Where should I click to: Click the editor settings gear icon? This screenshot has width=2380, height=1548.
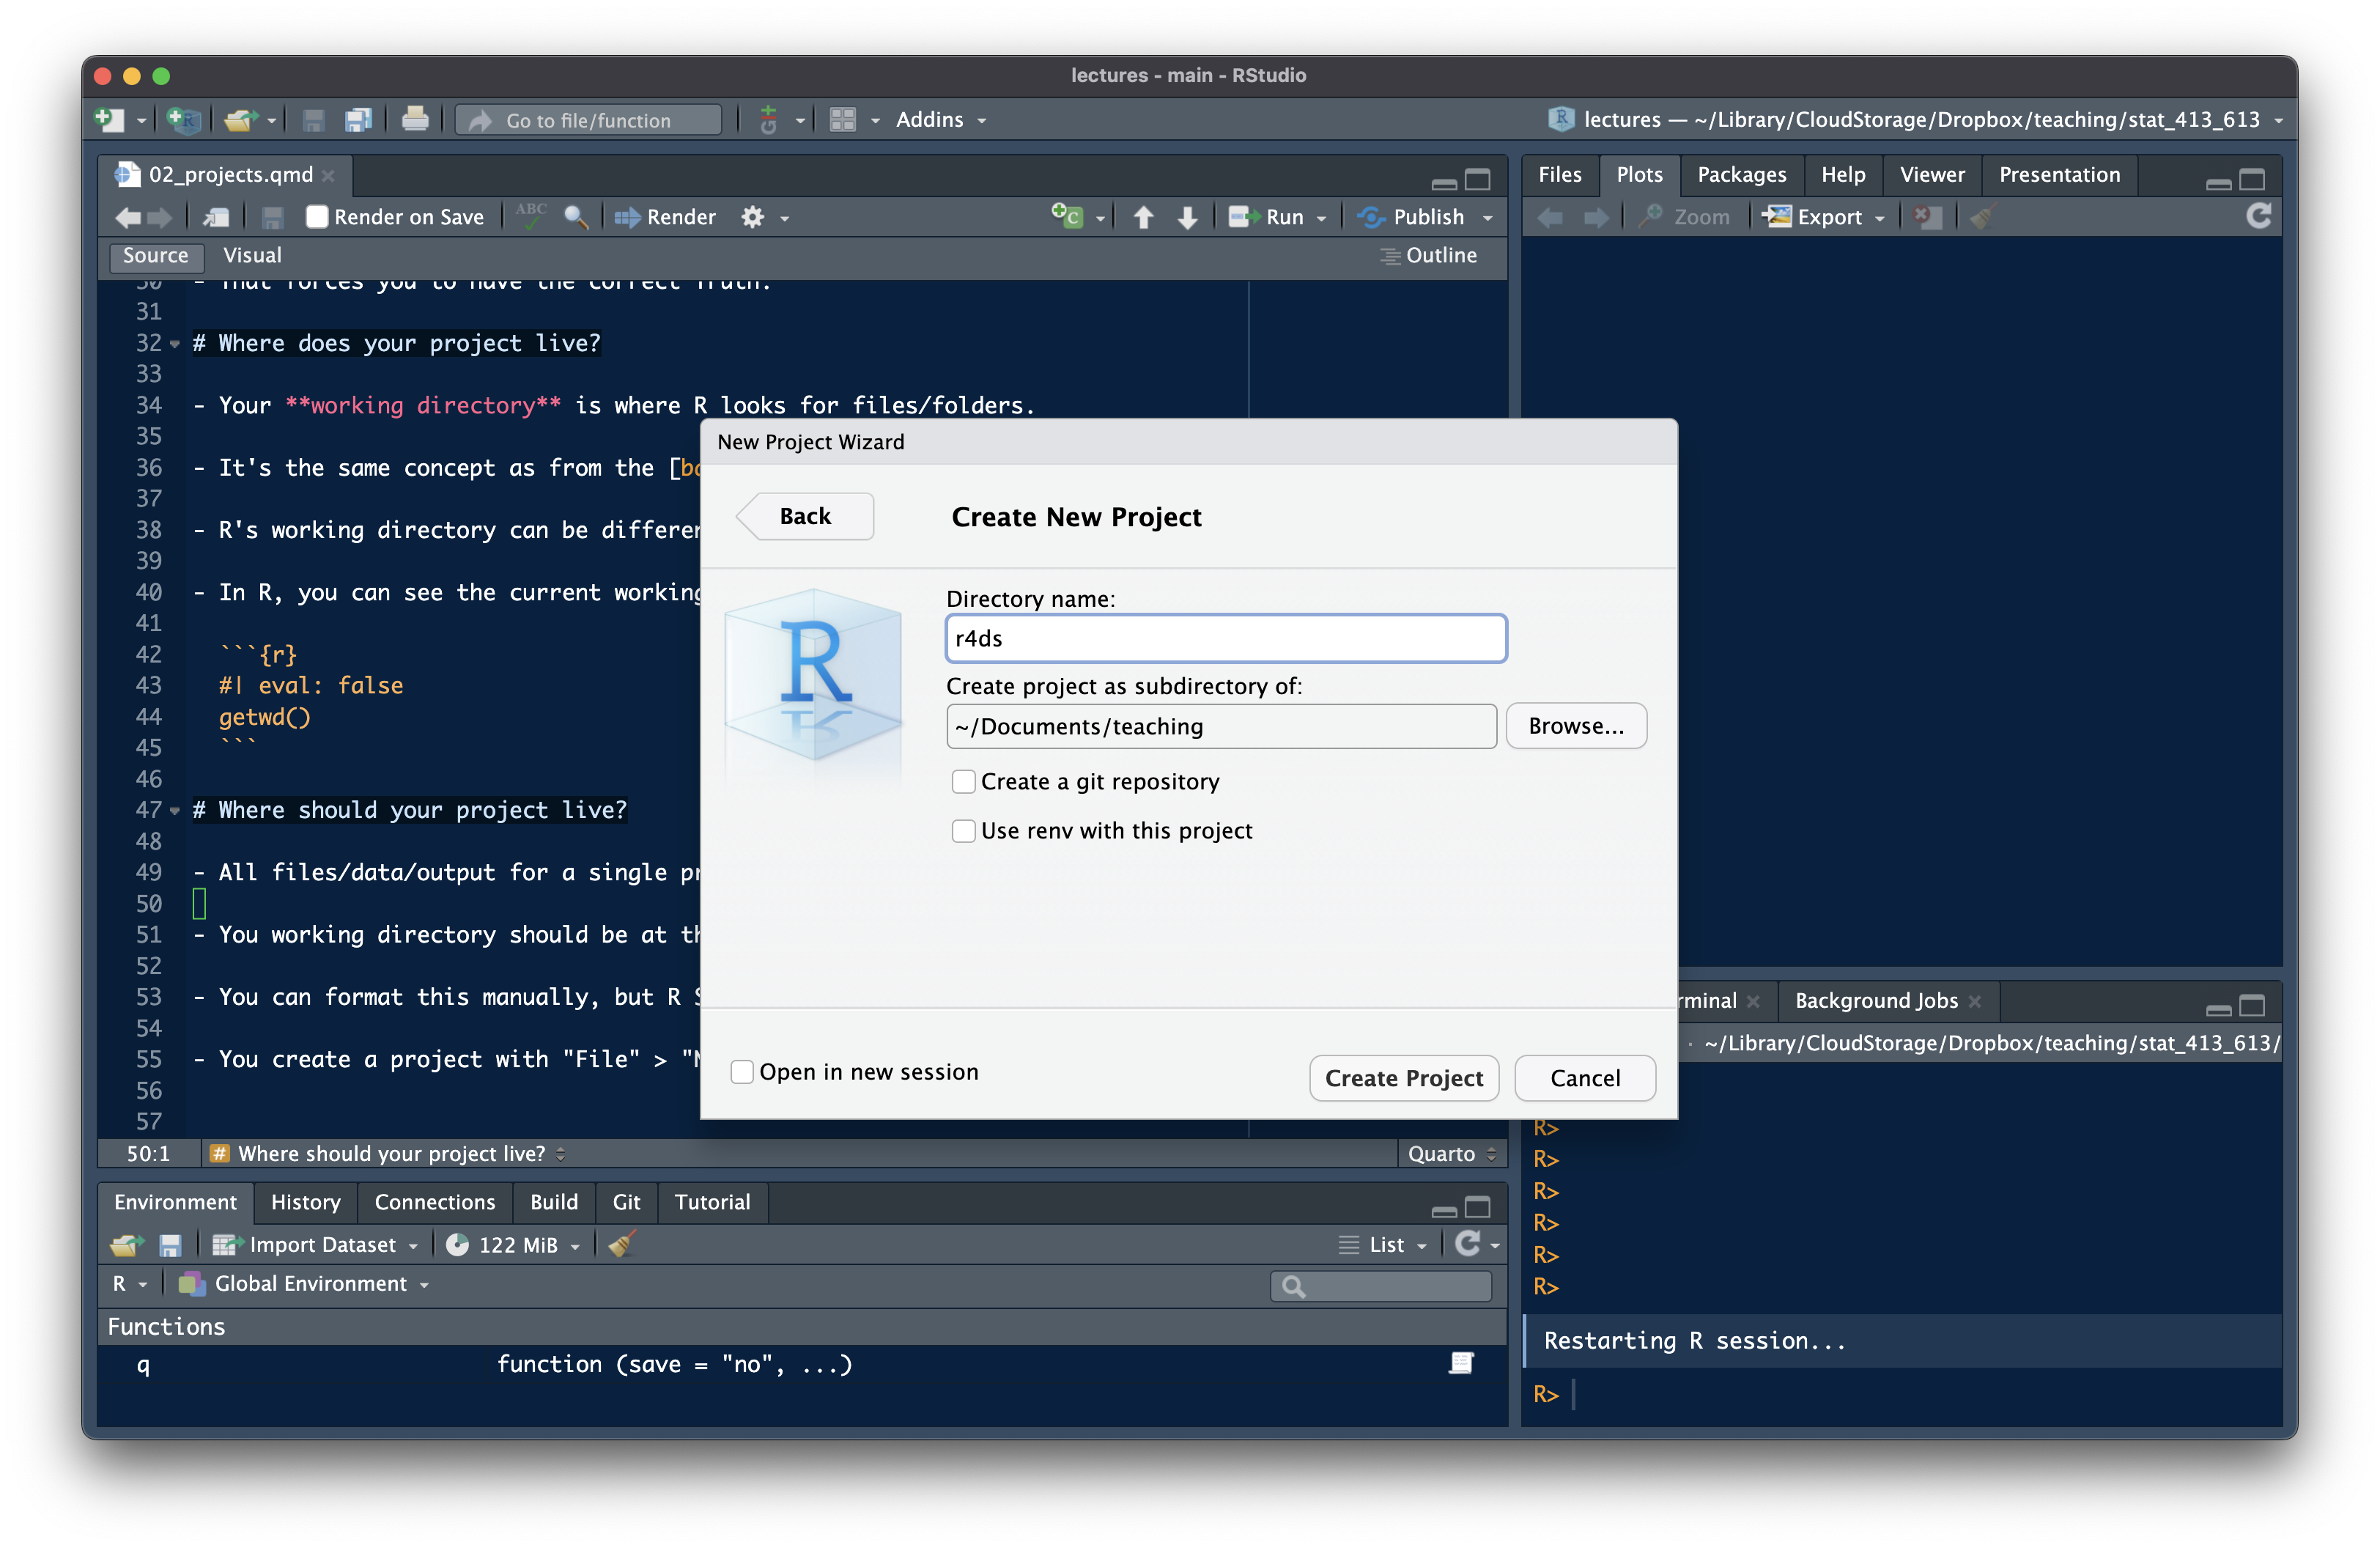click(x=753, y=217)
